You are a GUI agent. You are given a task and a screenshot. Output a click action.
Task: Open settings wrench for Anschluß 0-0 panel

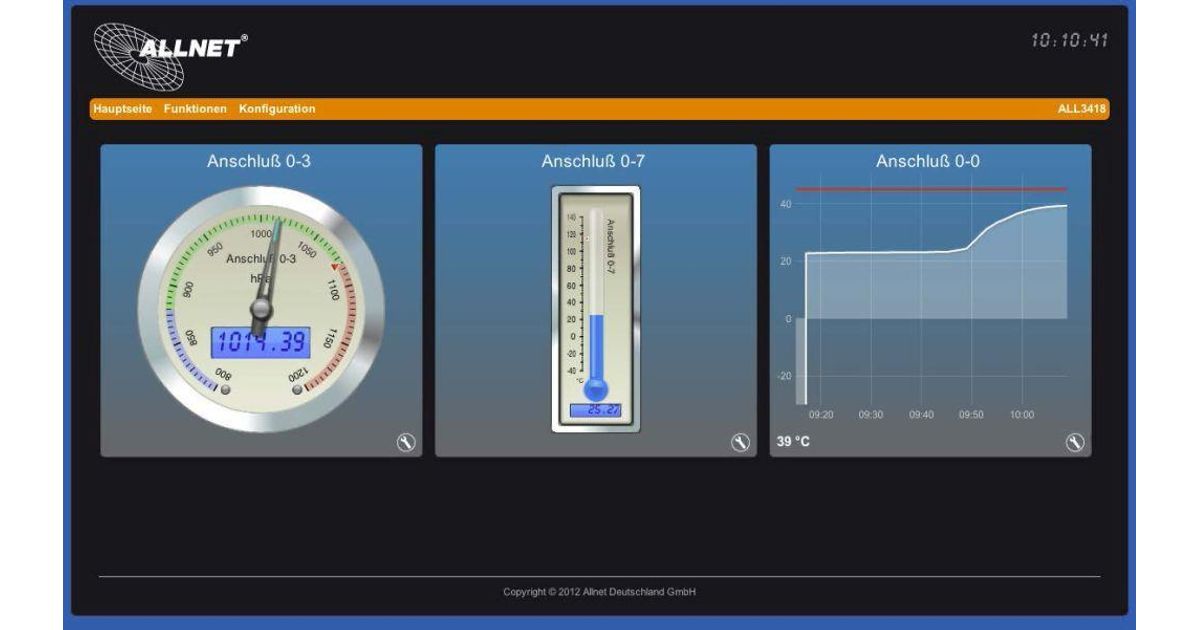tap(1075, 443)
